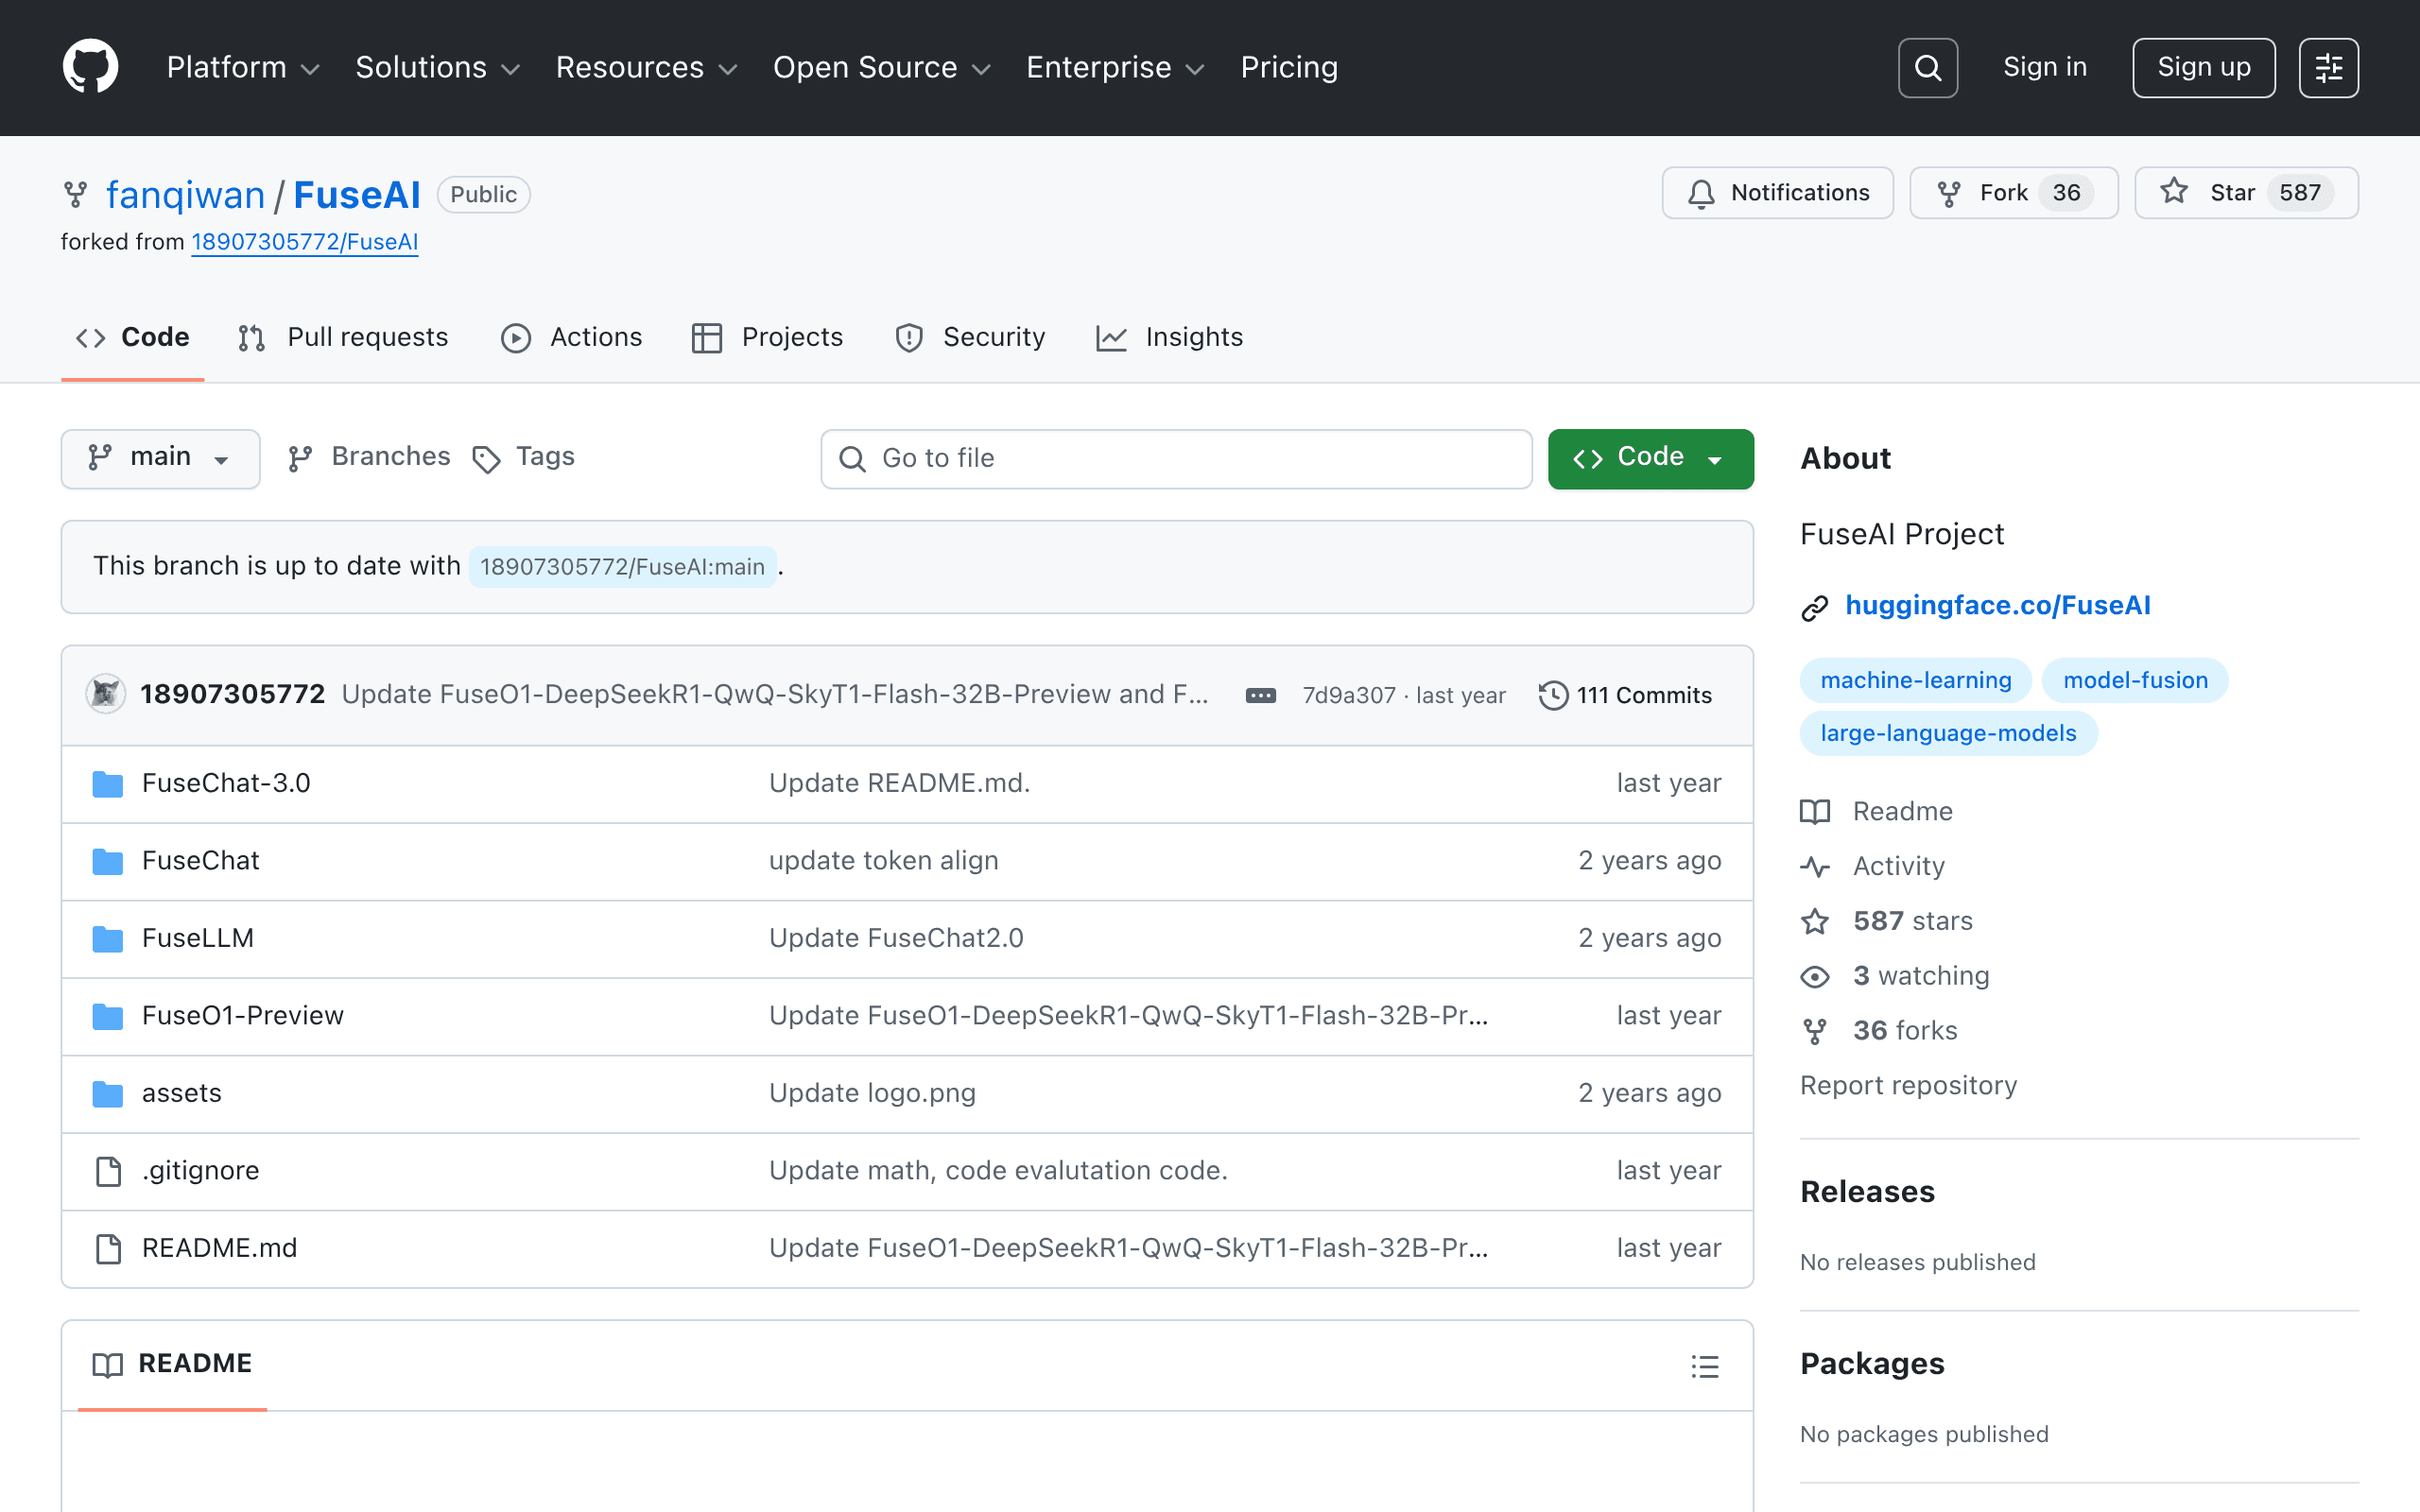Click the README.md file icon

108,1249
